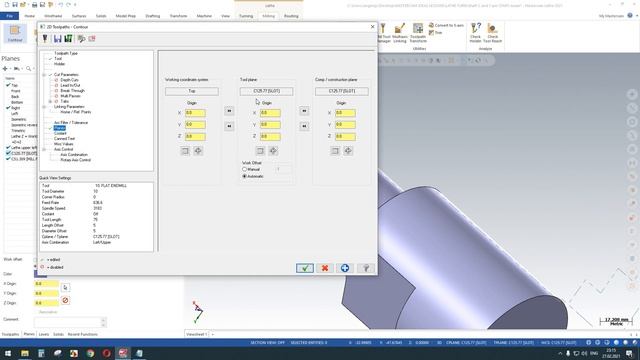Open the Levels panel tab

[44, 334]
